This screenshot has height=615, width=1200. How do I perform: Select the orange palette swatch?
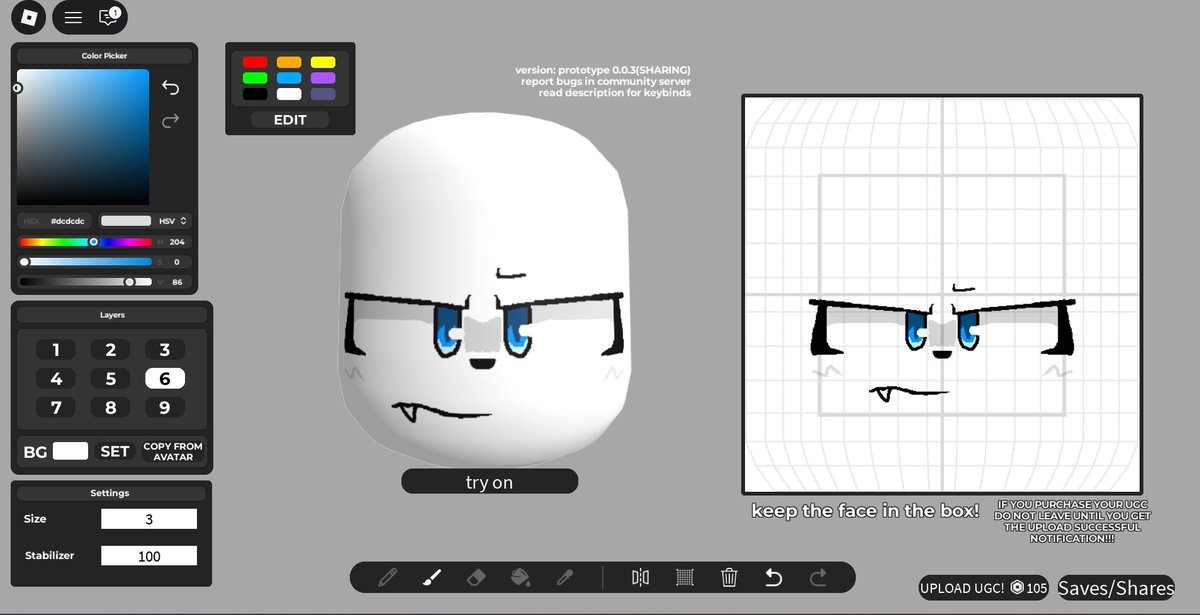point(289,62)
